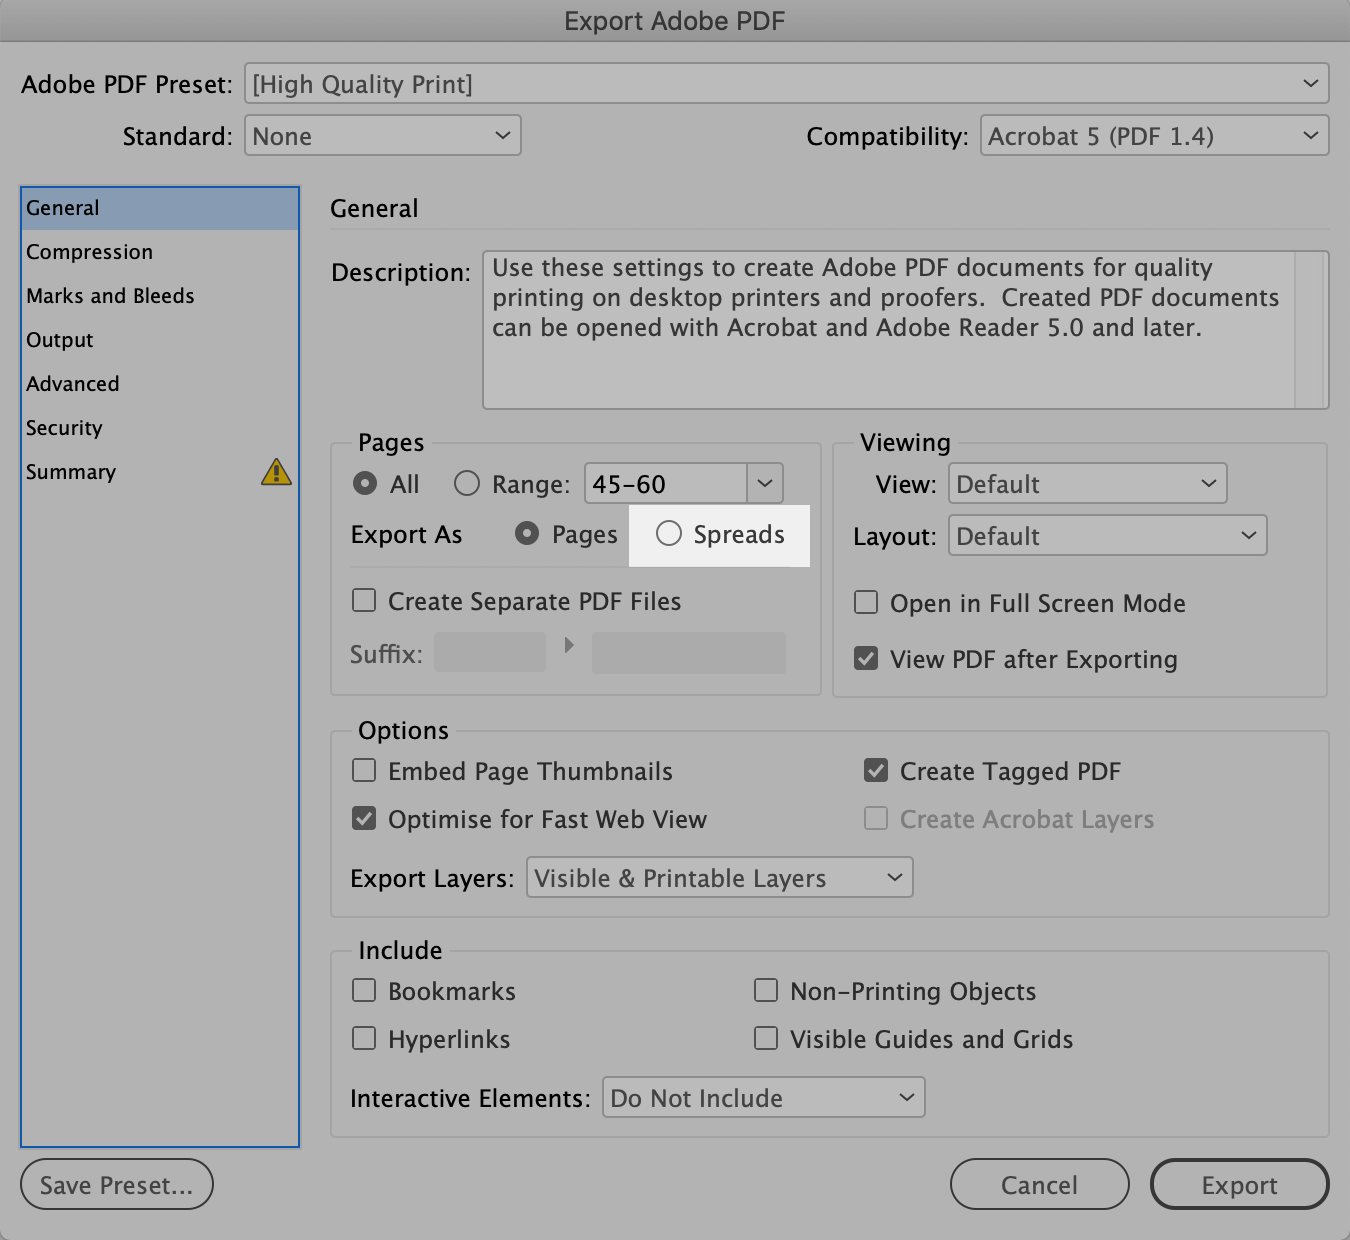1350x1240 pixels.
Task: Select the Range radio button
Action: [467, 484]
